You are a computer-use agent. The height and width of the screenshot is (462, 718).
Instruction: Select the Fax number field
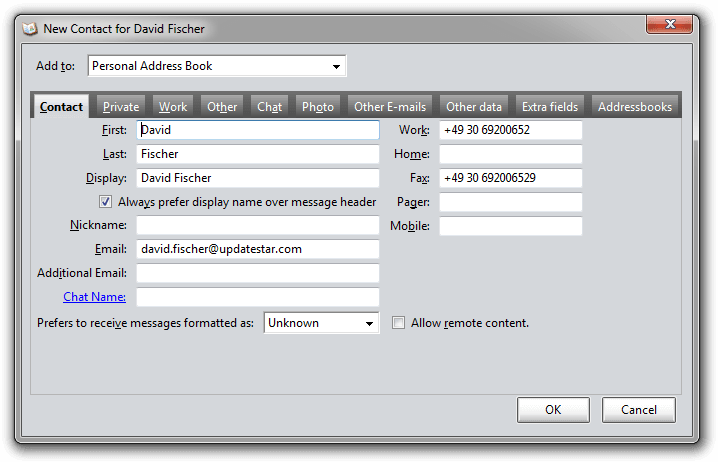coord(510,178)
